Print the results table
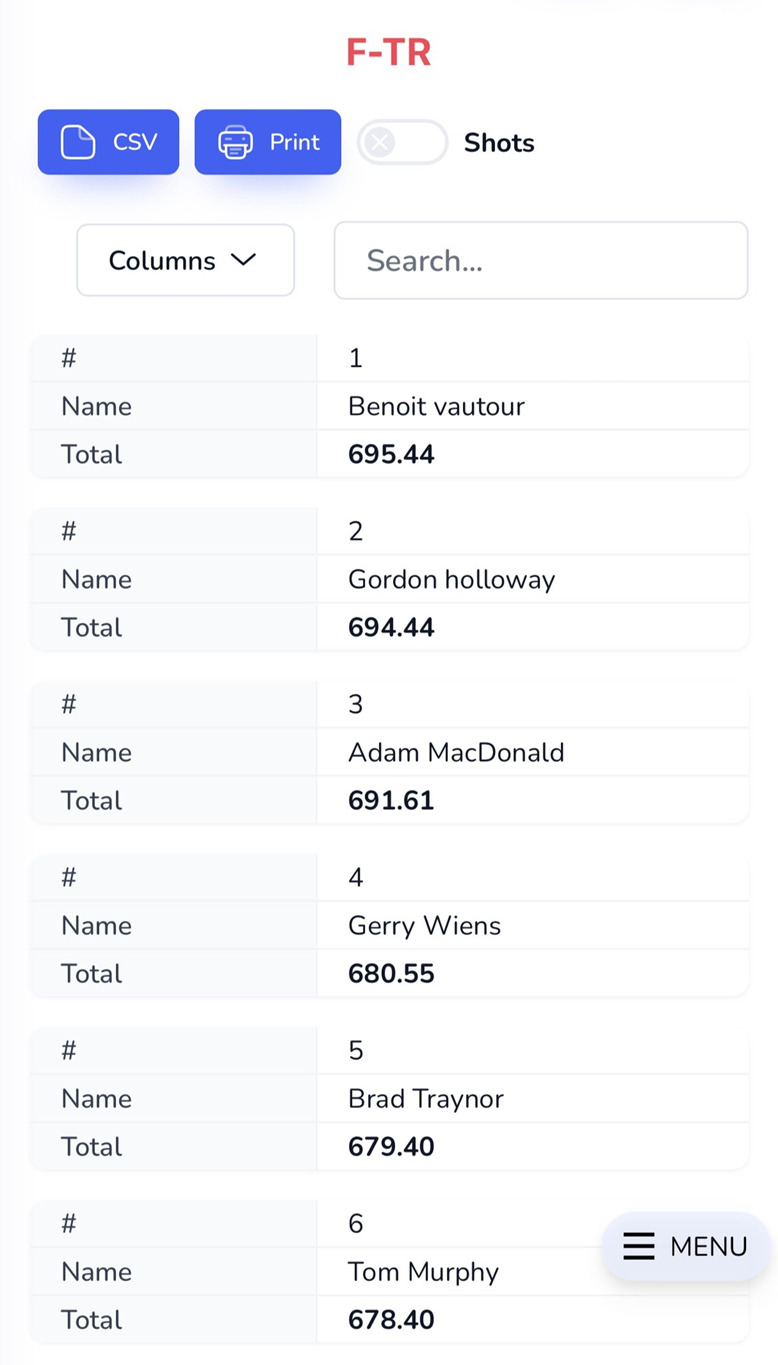 point(268,142)
